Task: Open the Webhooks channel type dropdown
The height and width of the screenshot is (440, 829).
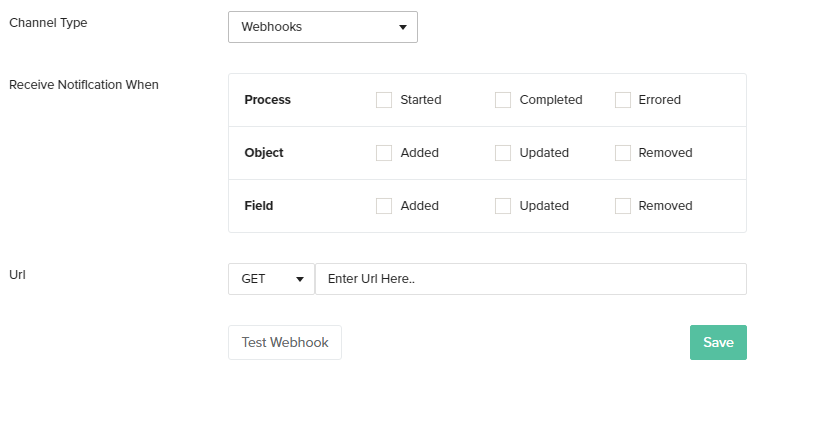Action: point(322,27)
